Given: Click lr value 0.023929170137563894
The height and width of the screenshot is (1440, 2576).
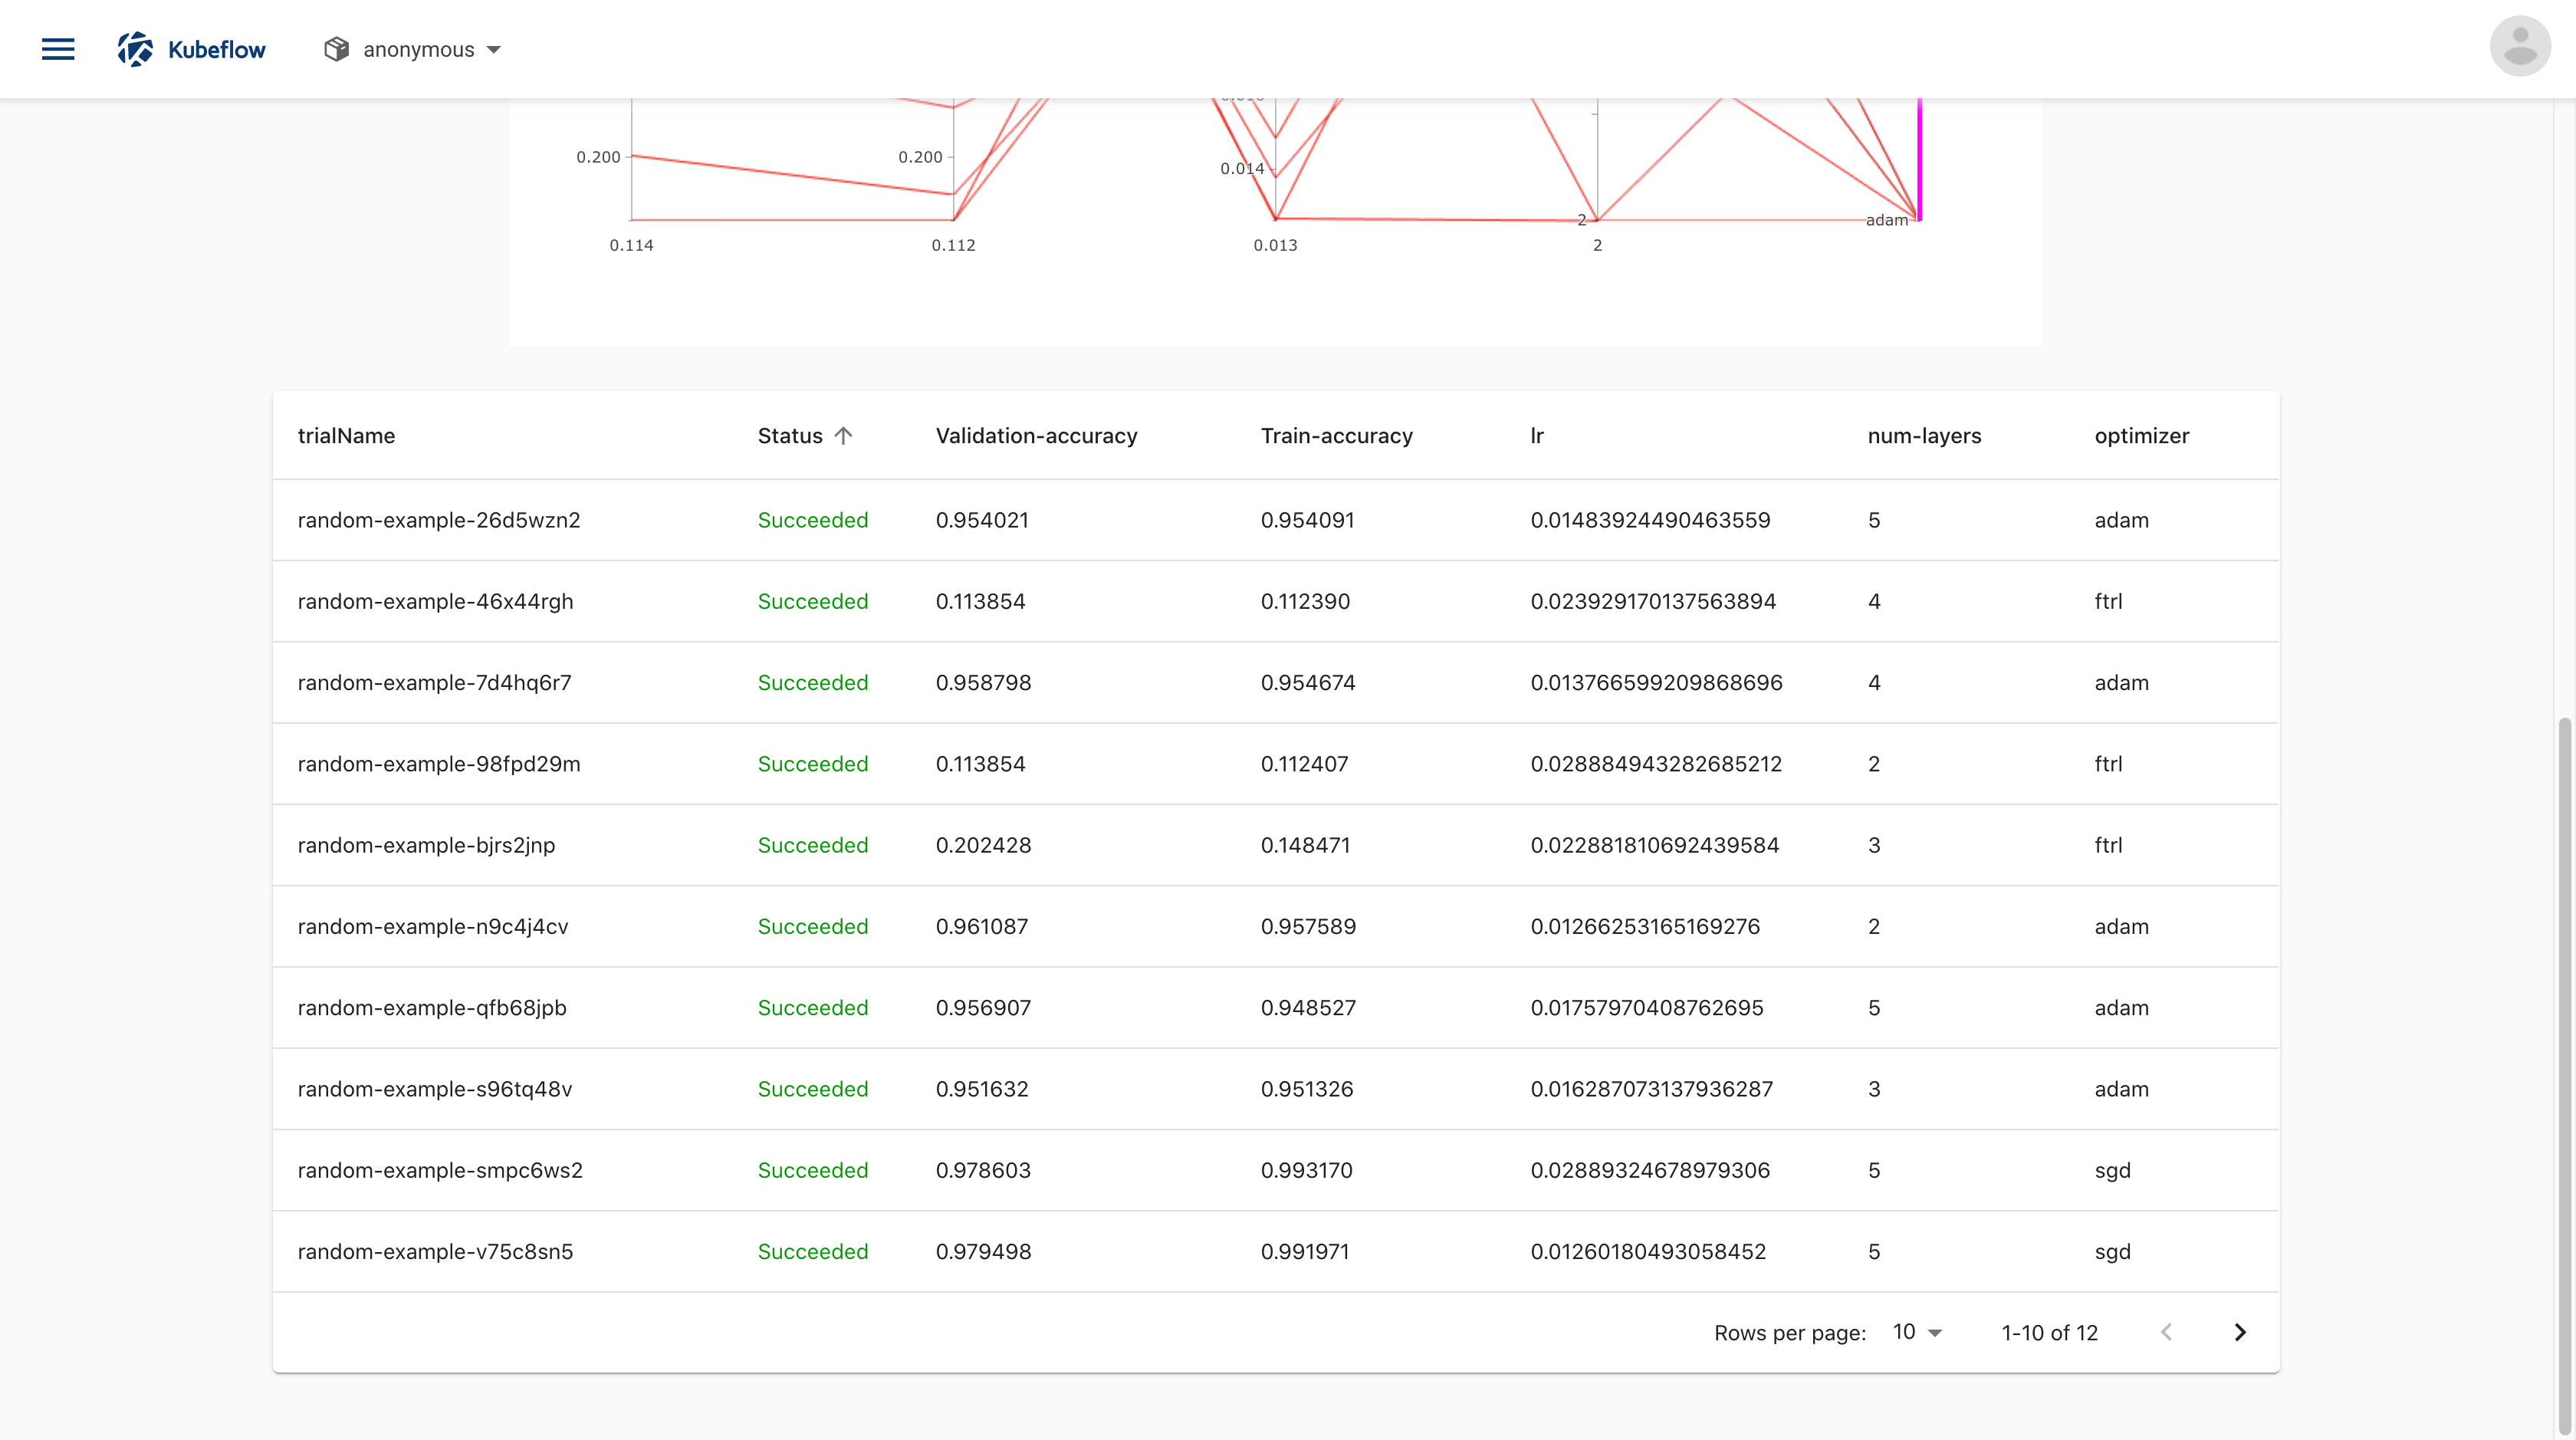Looking at the screenshot, I should click(x=1653, y=601).
